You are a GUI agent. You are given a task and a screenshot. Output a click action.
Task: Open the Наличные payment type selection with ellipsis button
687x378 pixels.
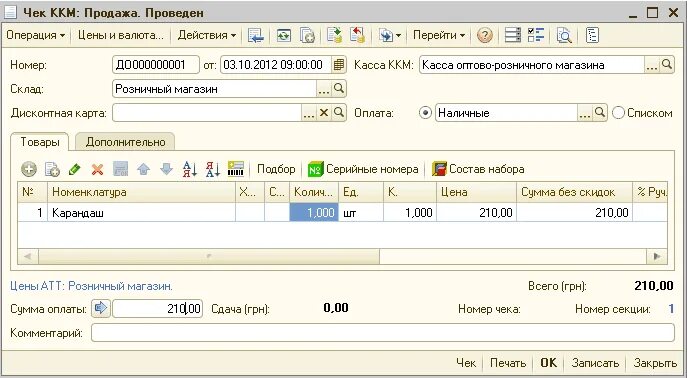[584, 113]
